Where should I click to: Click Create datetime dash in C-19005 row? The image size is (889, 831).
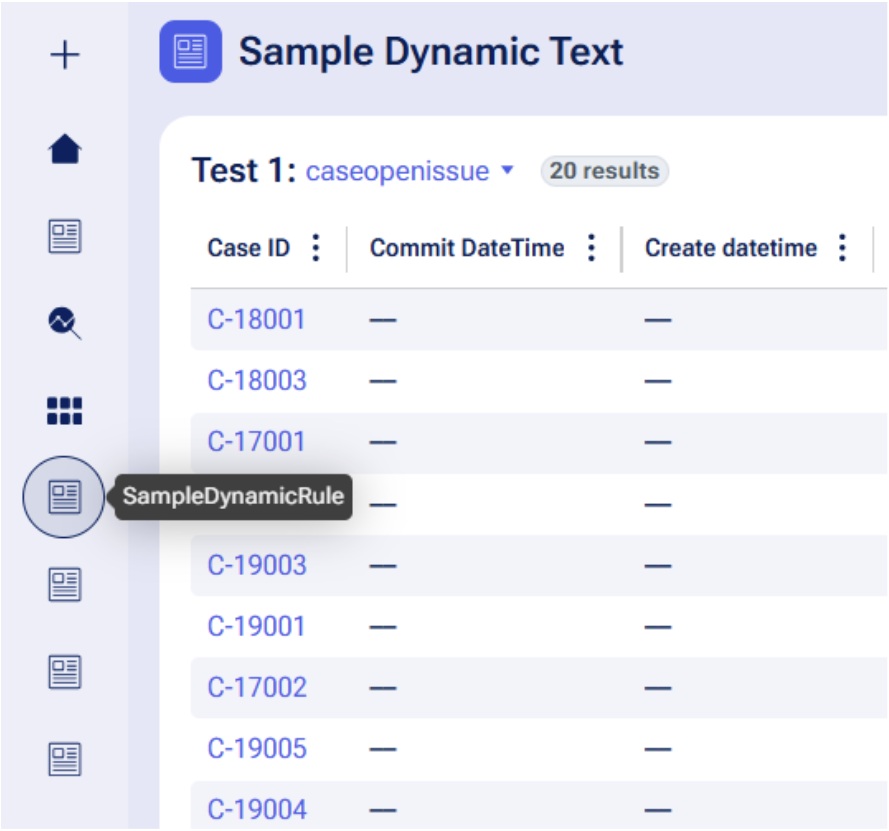pyautogui.click(x=658, y=749)
